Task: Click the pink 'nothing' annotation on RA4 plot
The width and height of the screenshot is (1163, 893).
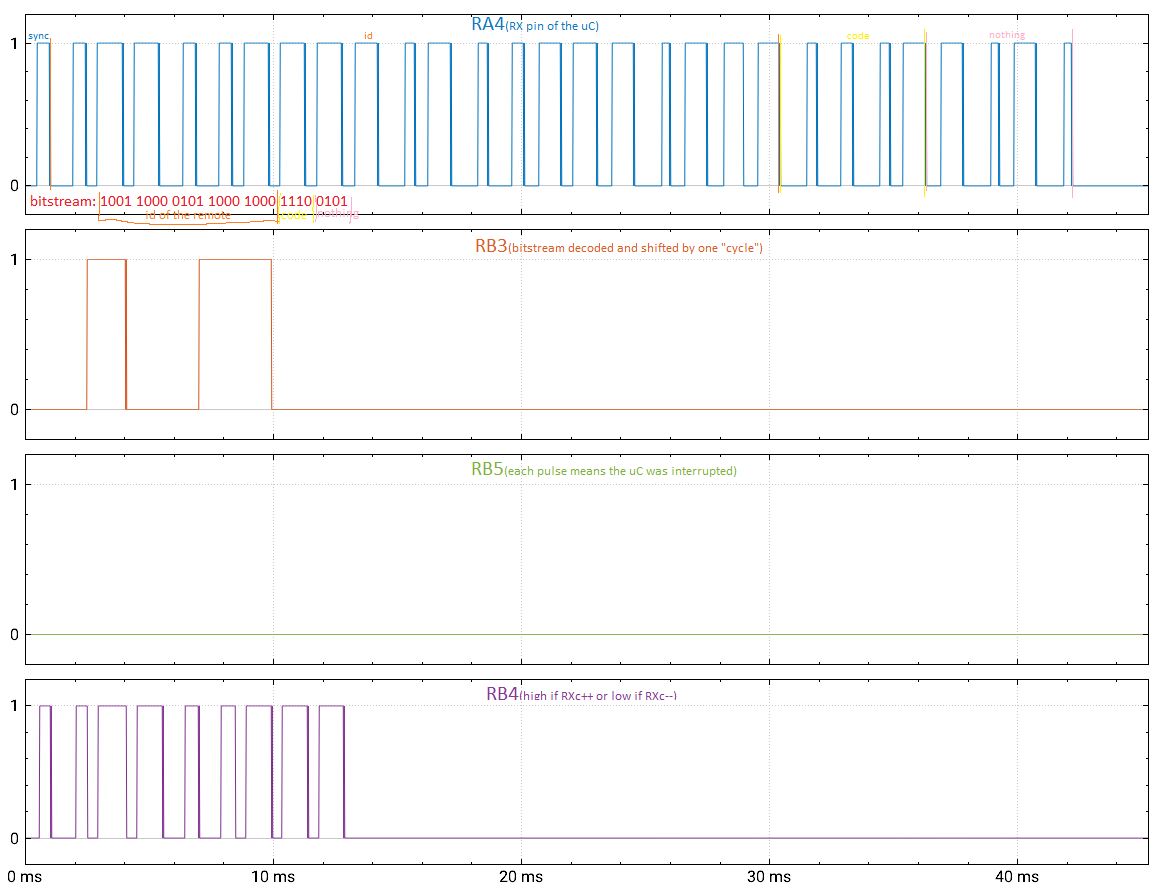Action: pyautogui.click(x=1006, y=35)
